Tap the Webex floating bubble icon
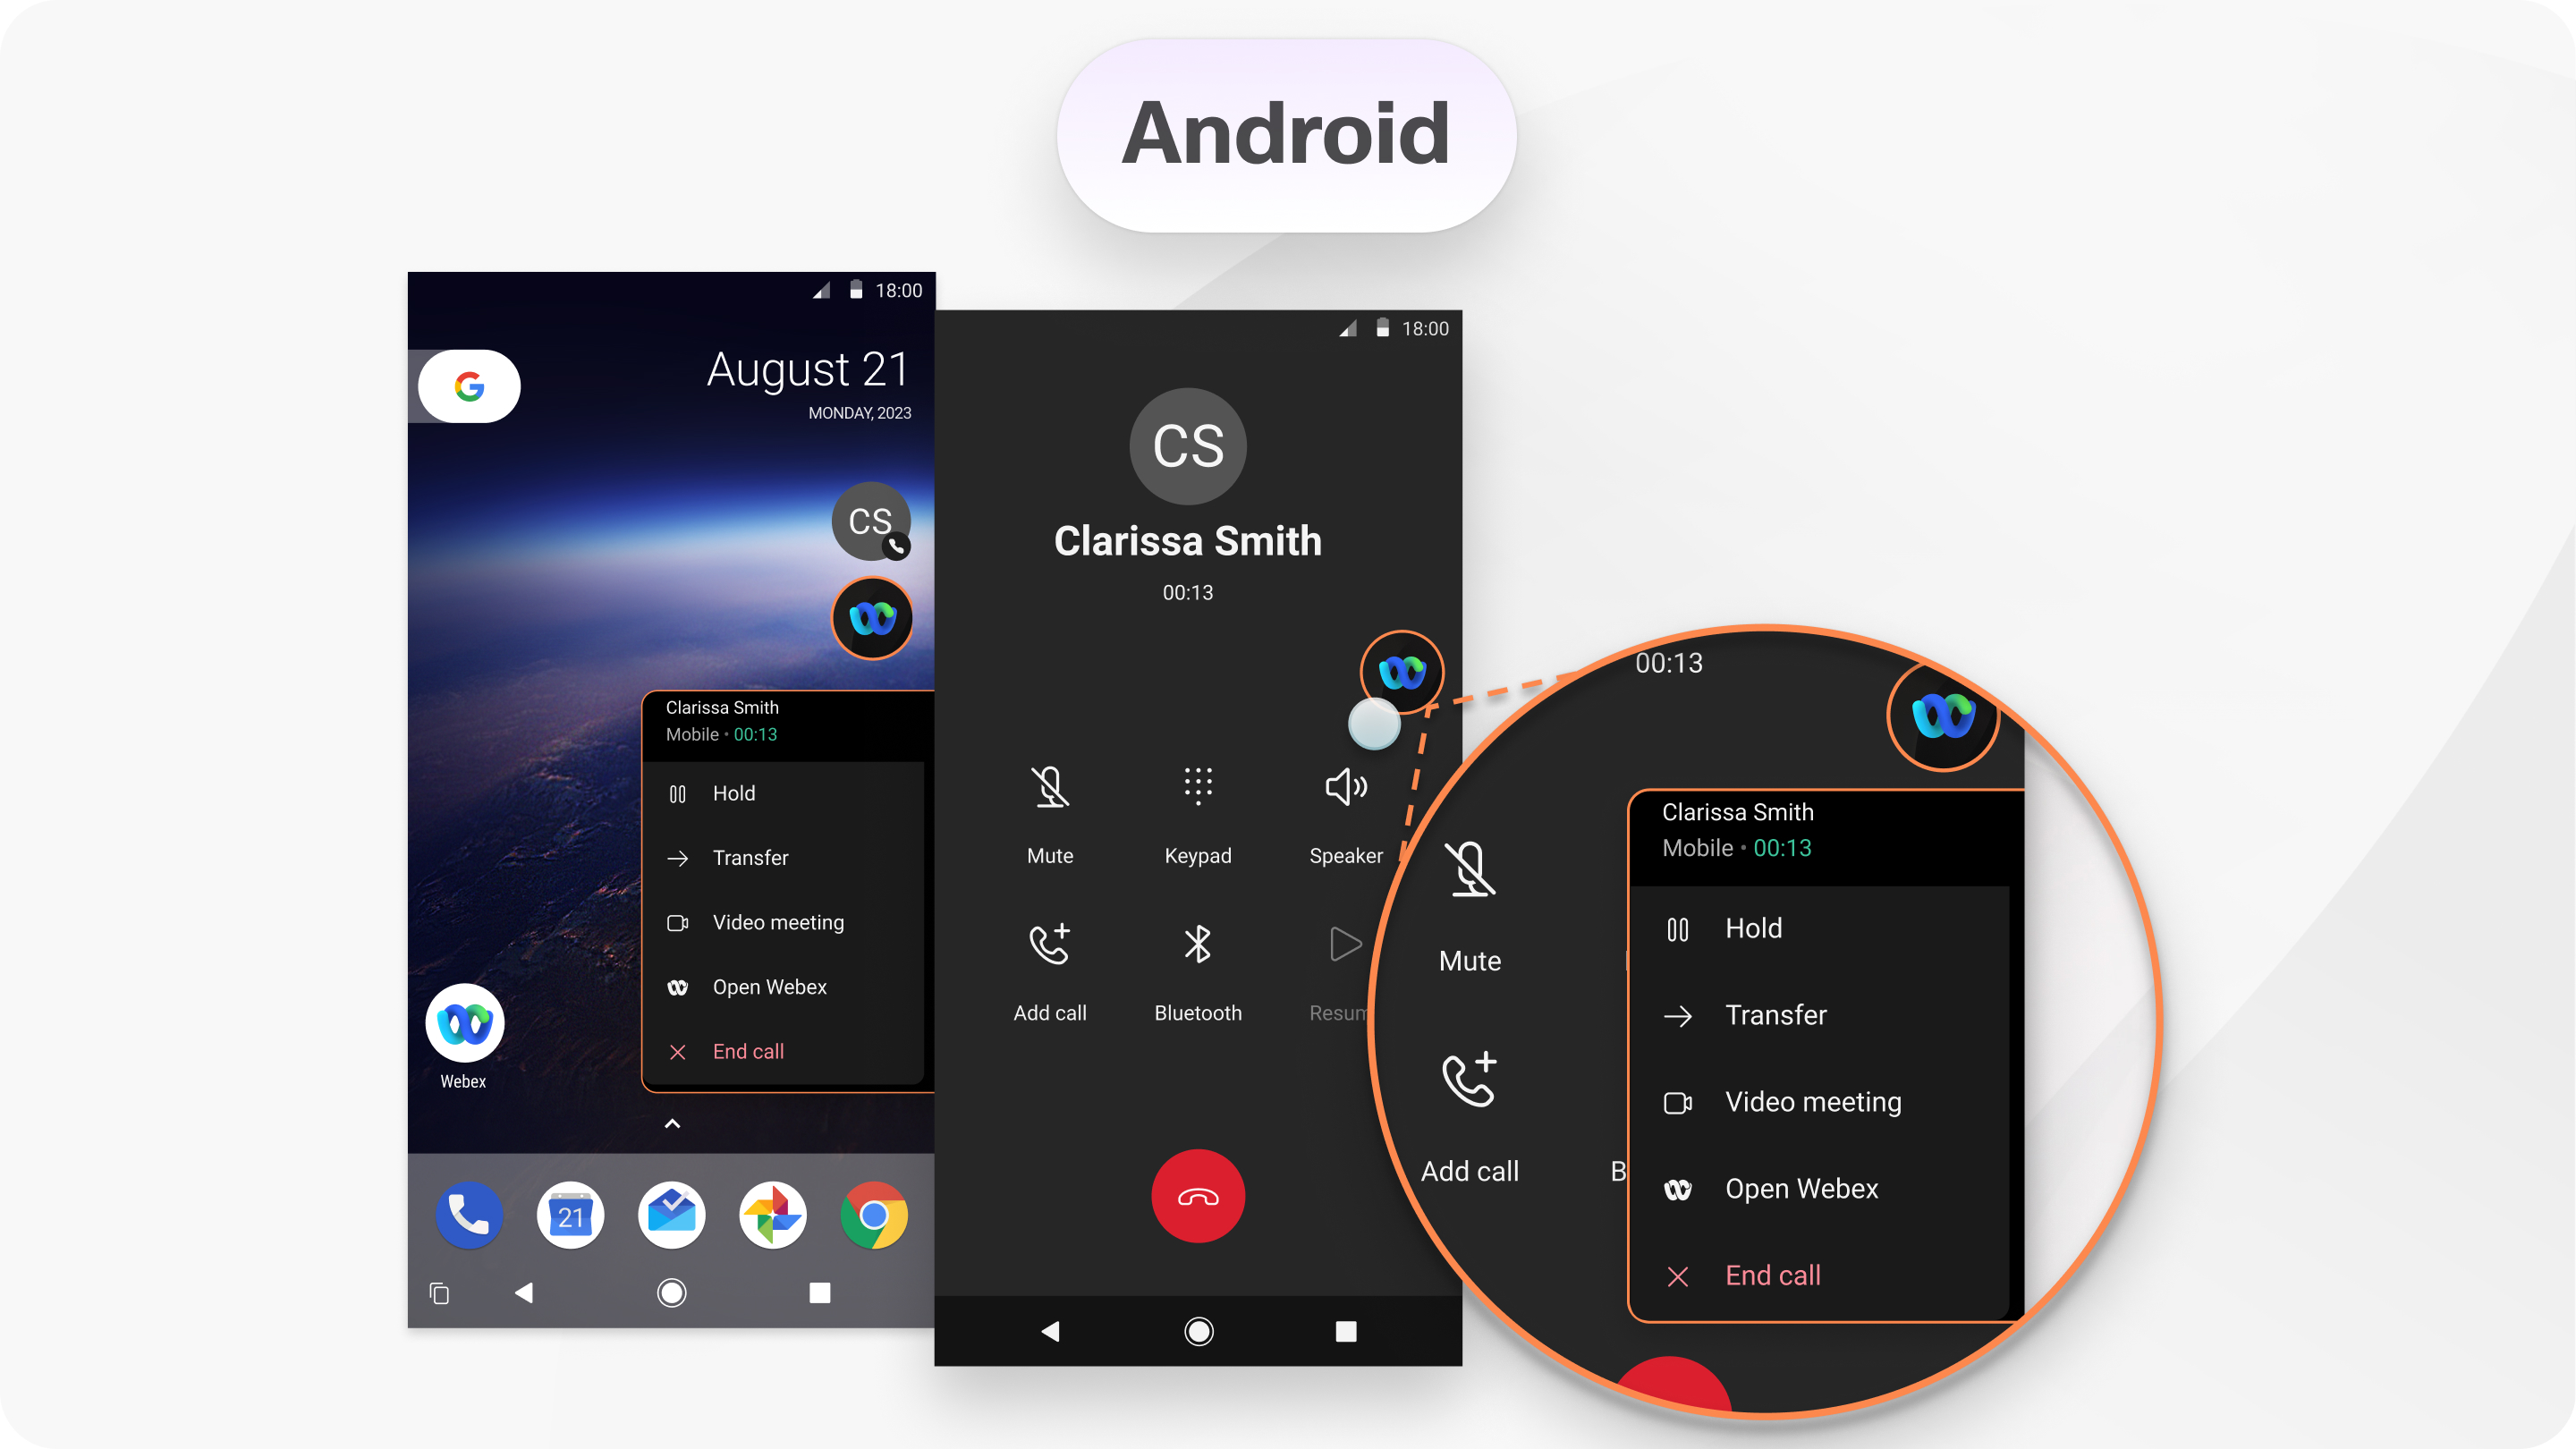Viewport: 2576px width, 1449px height. coord(1403,669)
